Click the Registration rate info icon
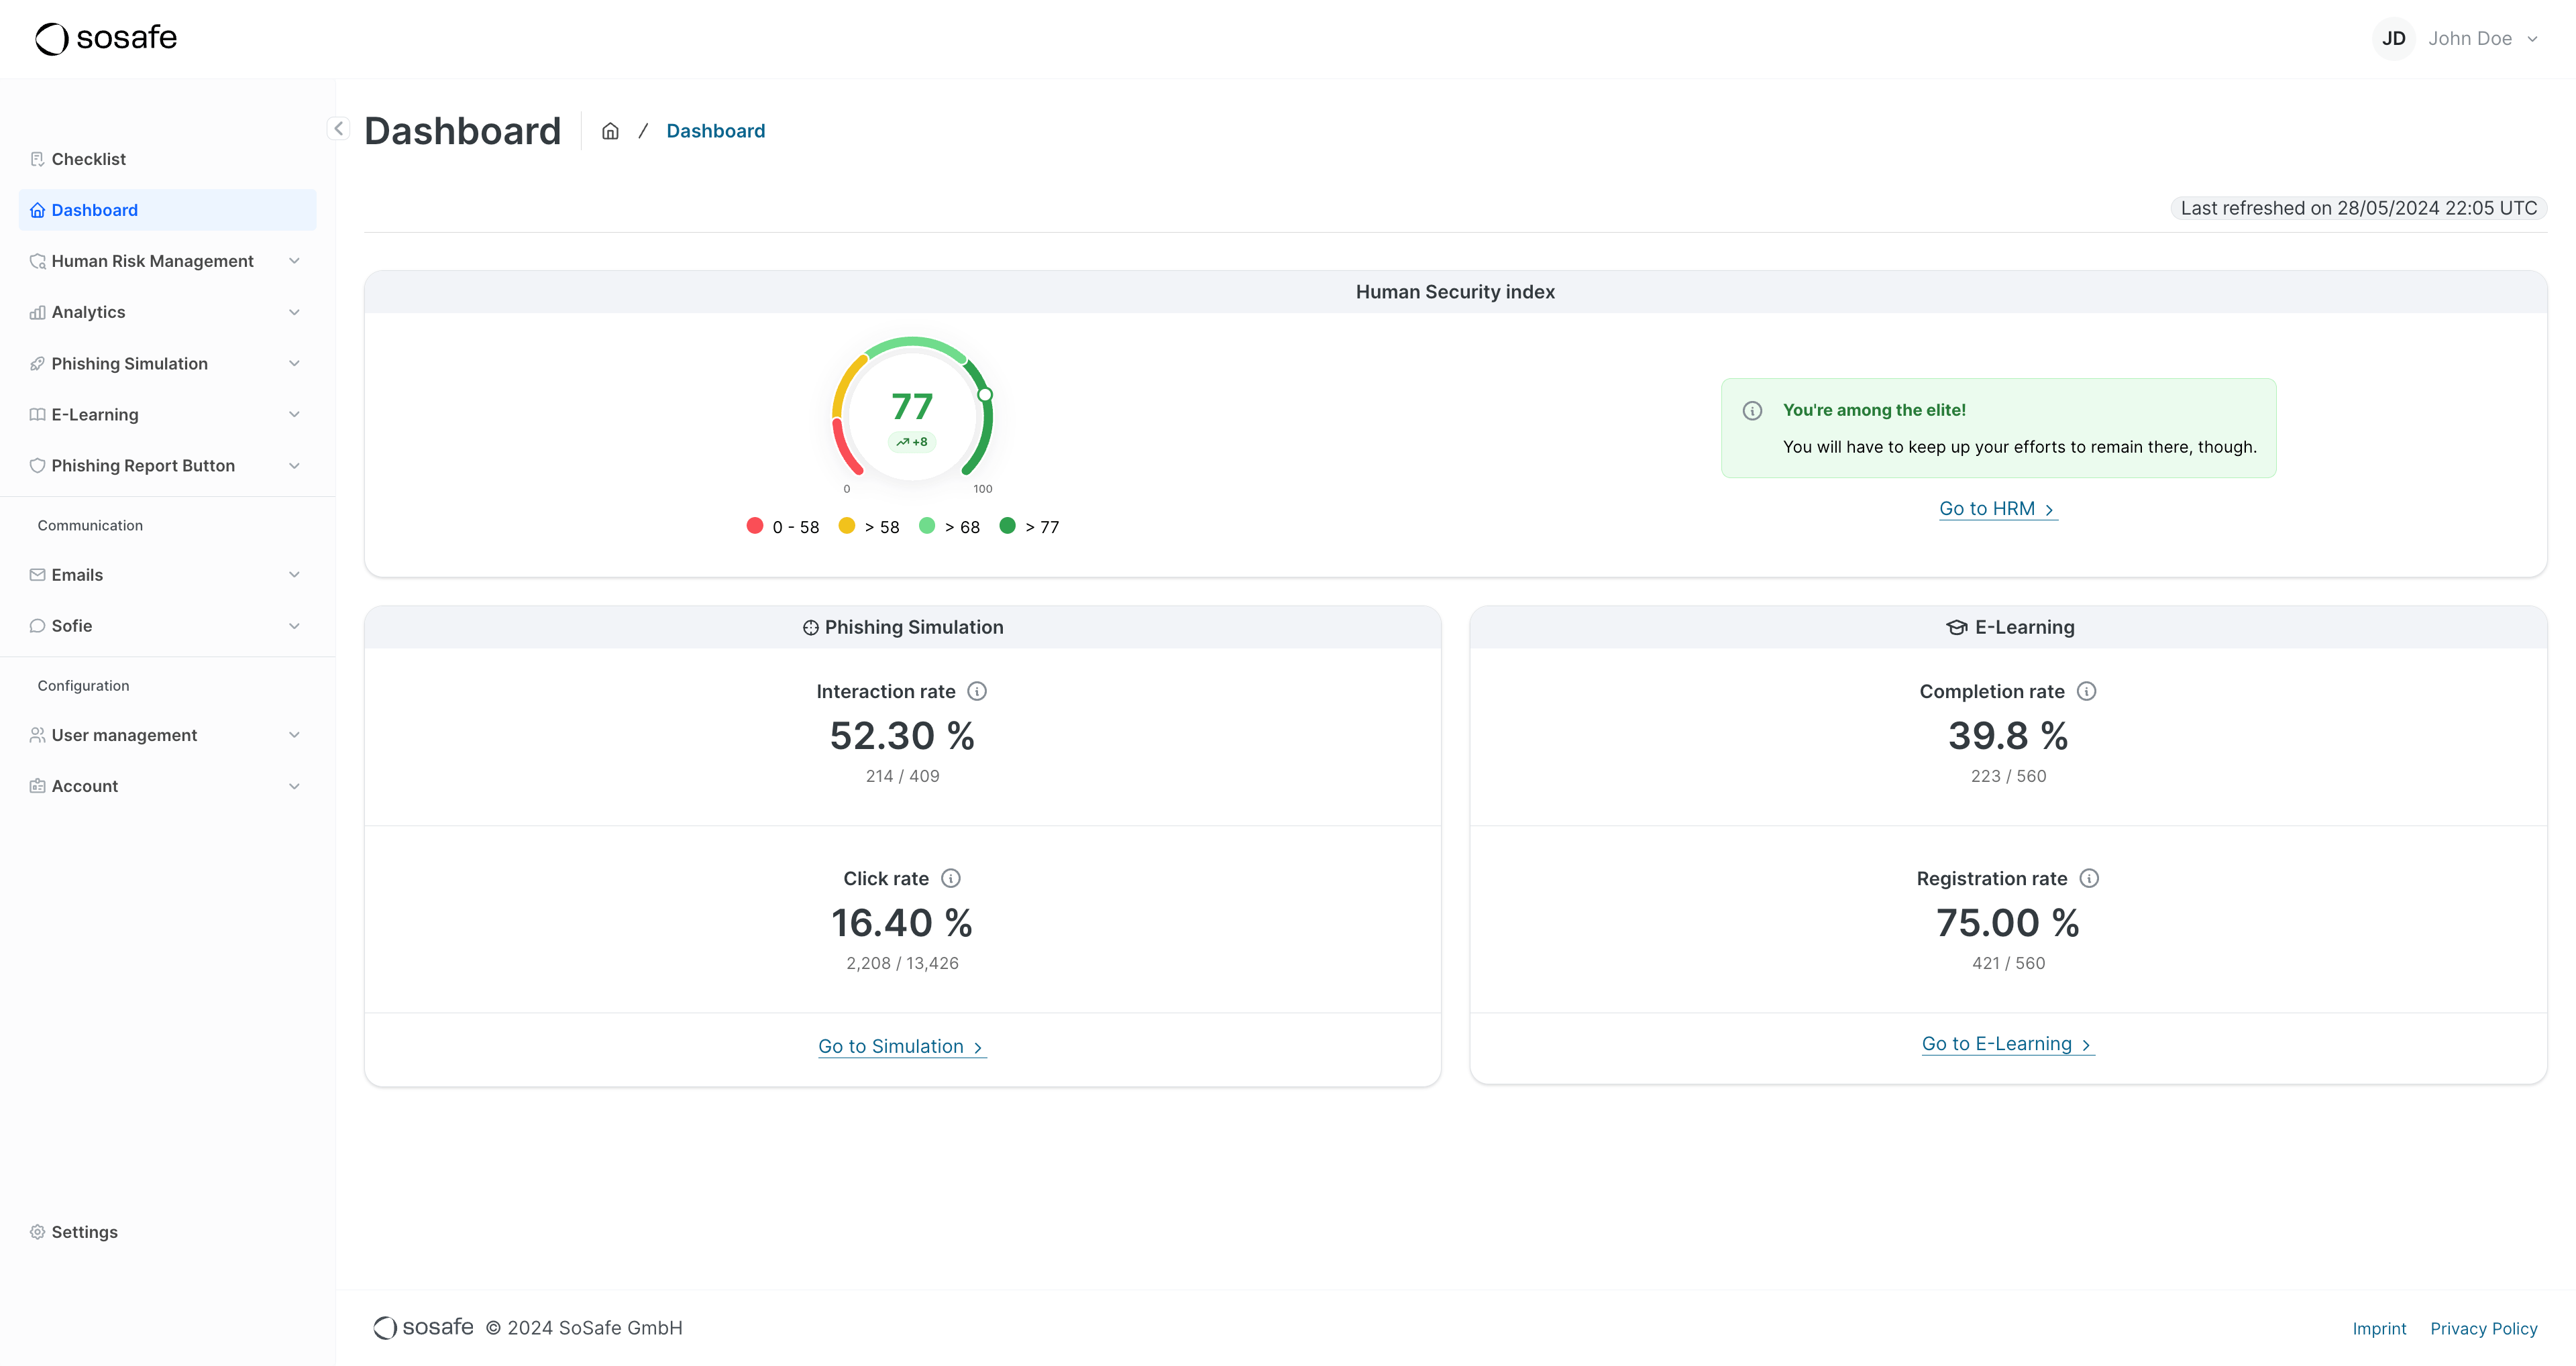 pyautogui.click(x=2089, y=878)
